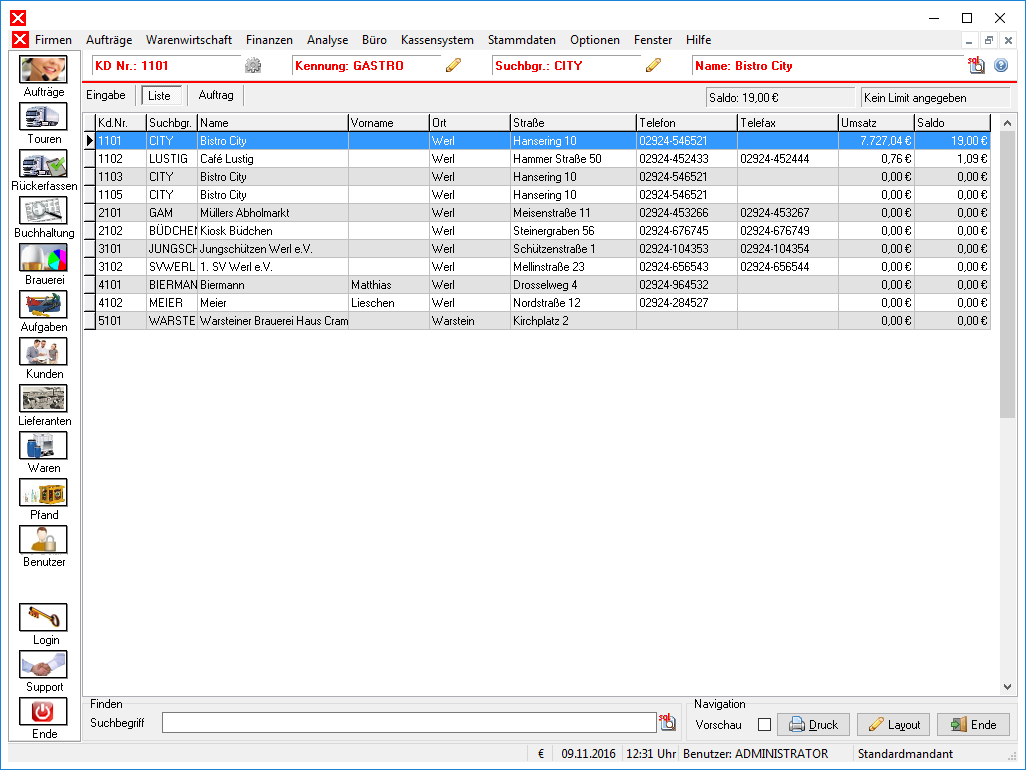Open the Warenwirtschaft menu
1026x770 pixels.
(x=188, y=40)
